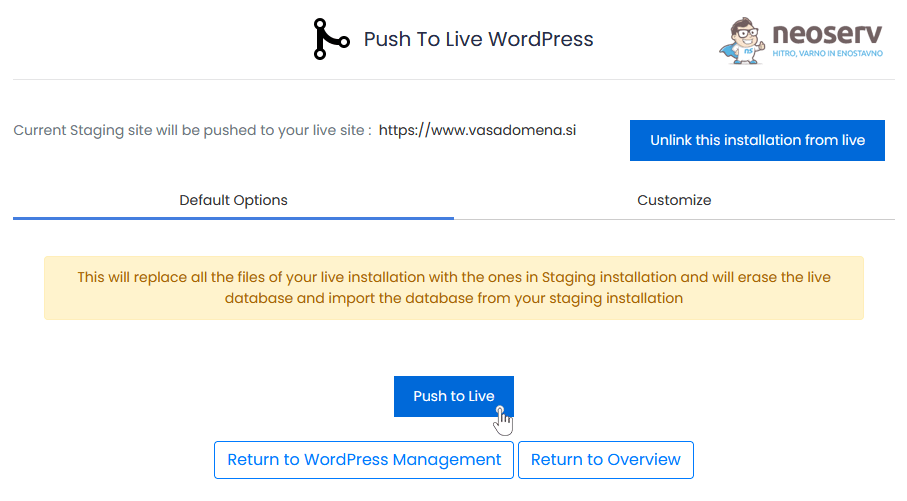Click the neoserv logo
Image resolution: width=907 pixels, height=501 pixels.
click(801, 40)
